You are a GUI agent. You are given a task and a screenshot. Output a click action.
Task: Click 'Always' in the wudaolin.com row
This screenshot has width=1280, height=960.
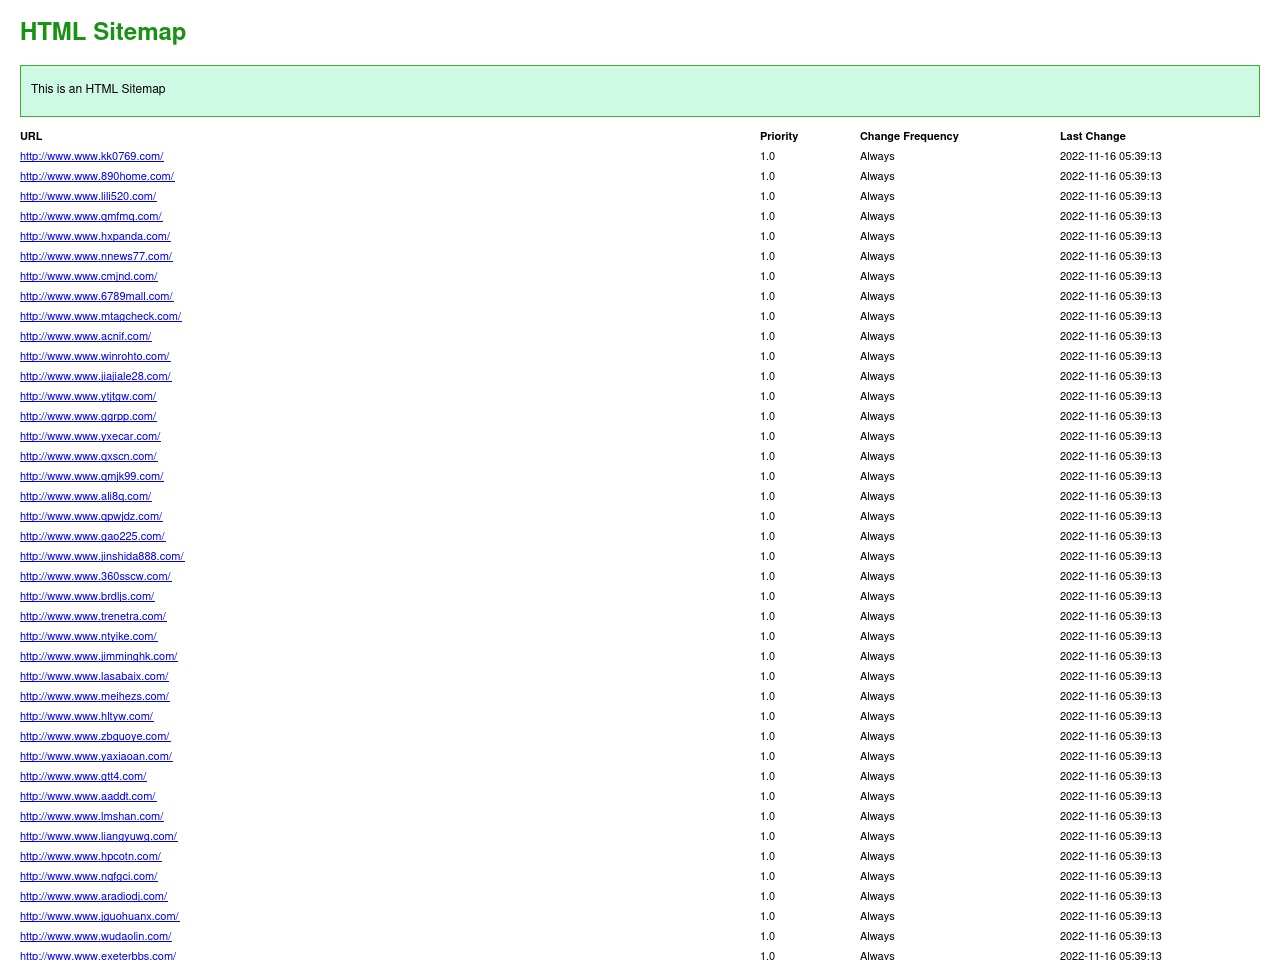tap(877, 936)
